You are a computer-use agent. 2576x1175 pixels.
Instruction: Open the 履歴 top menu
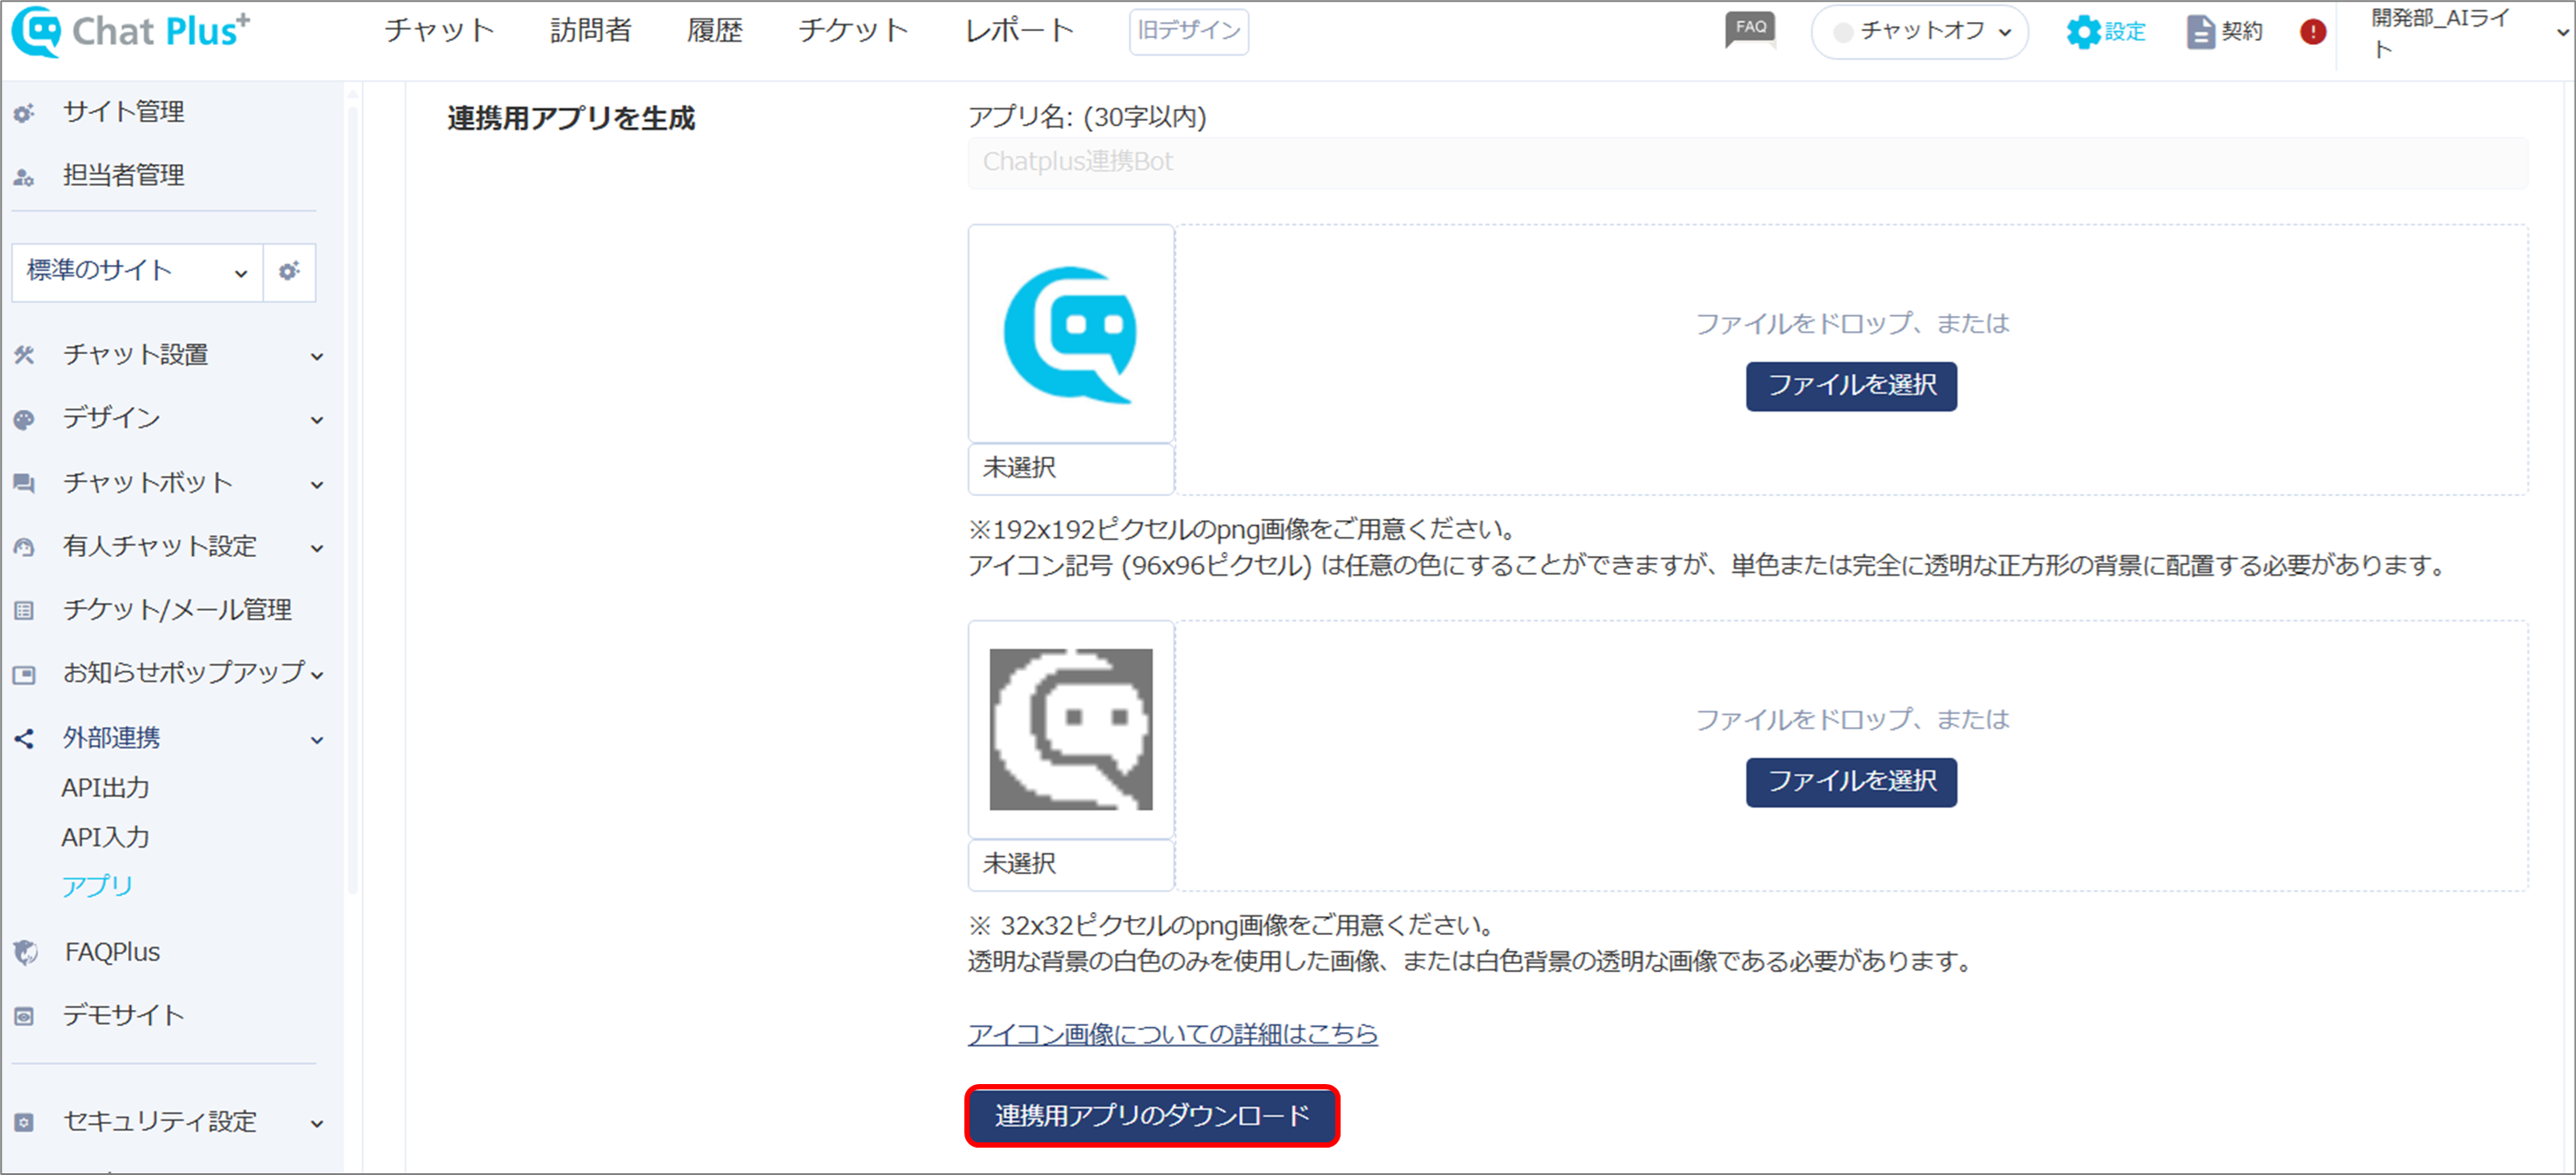coord(714,30)
